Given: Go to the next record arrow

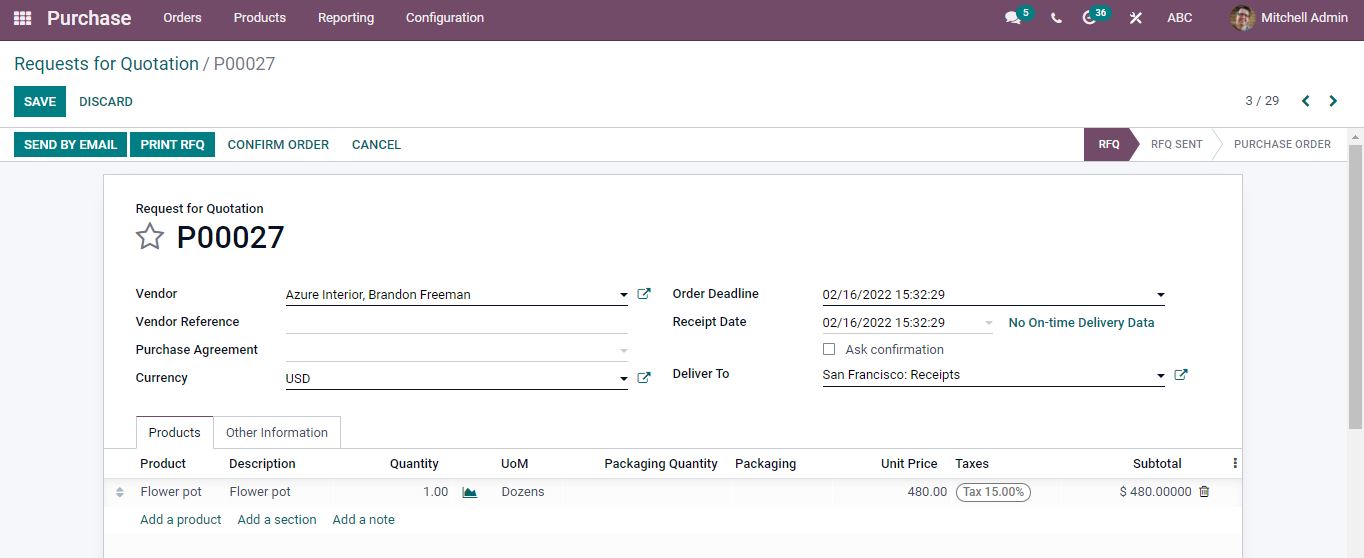Looking at the screenshot, I should click(1333, 101).
